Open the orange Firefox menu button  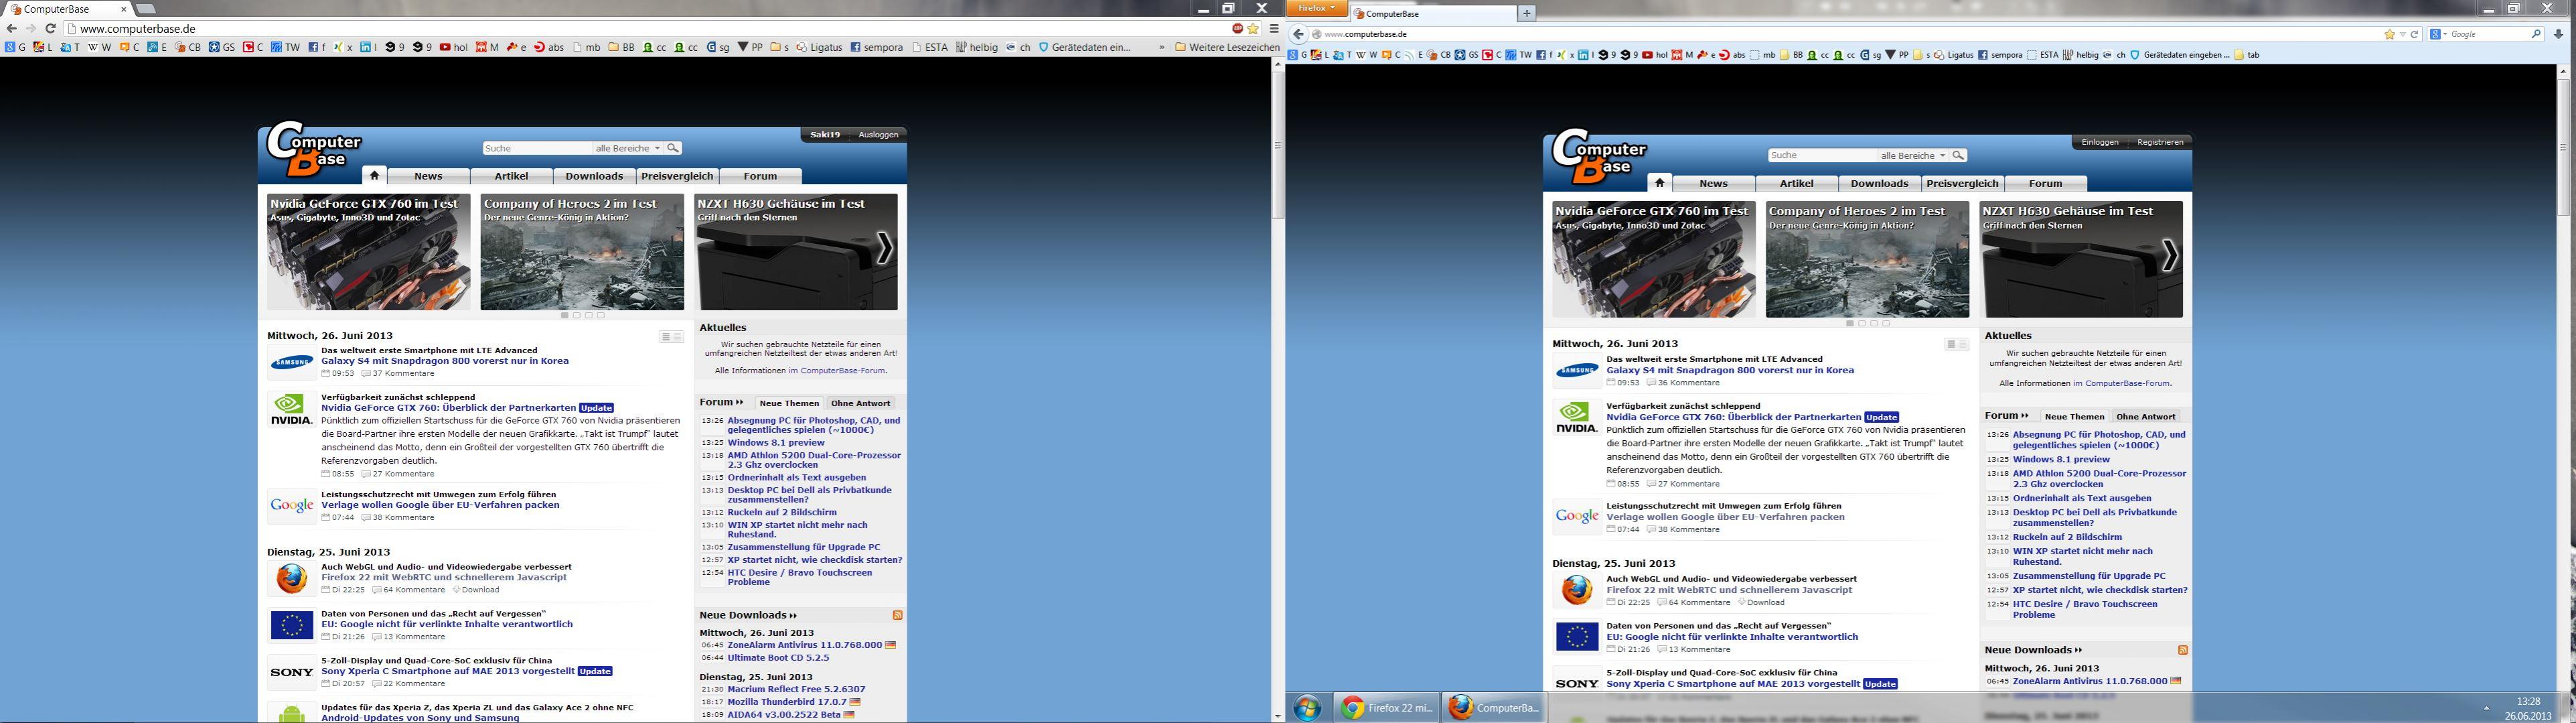(1317, 8)
